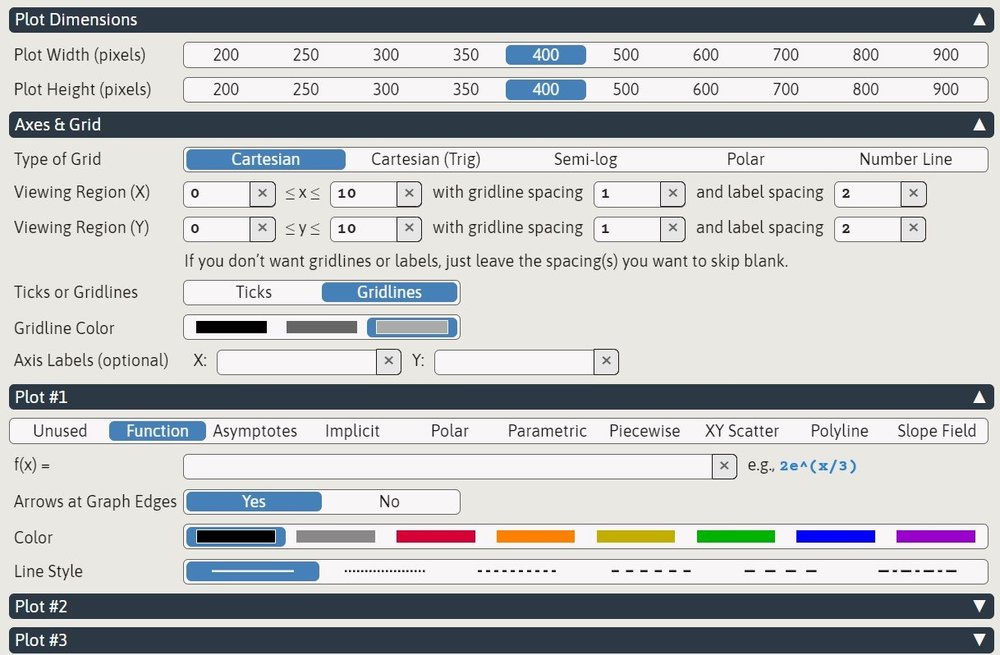Switch Plot #1 to Unused
This screenshot has width=1000, height=655.
click(60, 431)
